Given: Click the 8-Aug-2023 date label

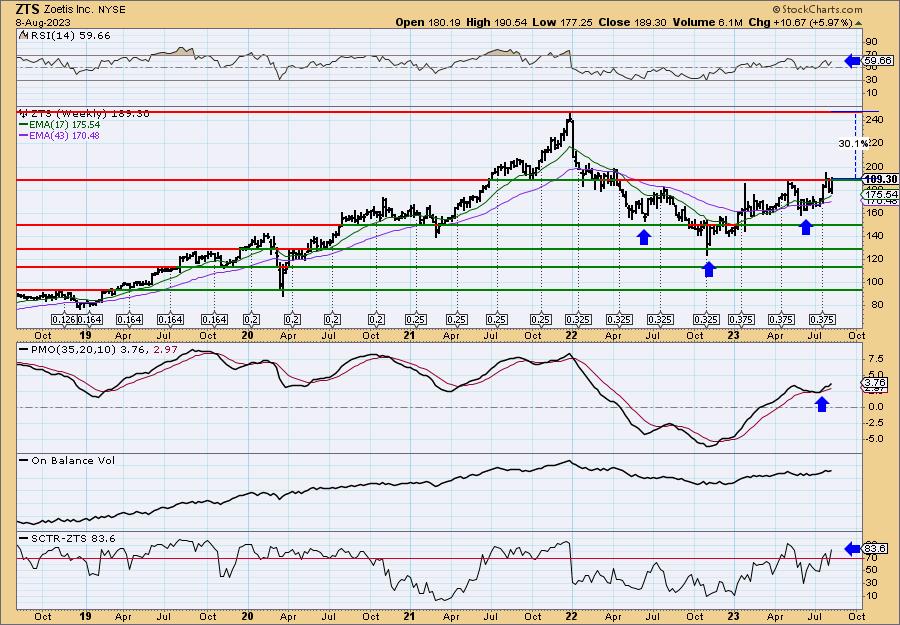Looking at the screenshot, I should click(x=43, y=22).
